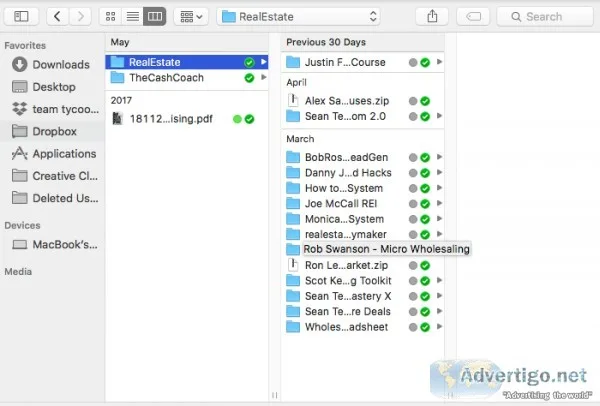Go back with the left chevron
The width and height of the screenshot is (600, 406).
point(57,16)
